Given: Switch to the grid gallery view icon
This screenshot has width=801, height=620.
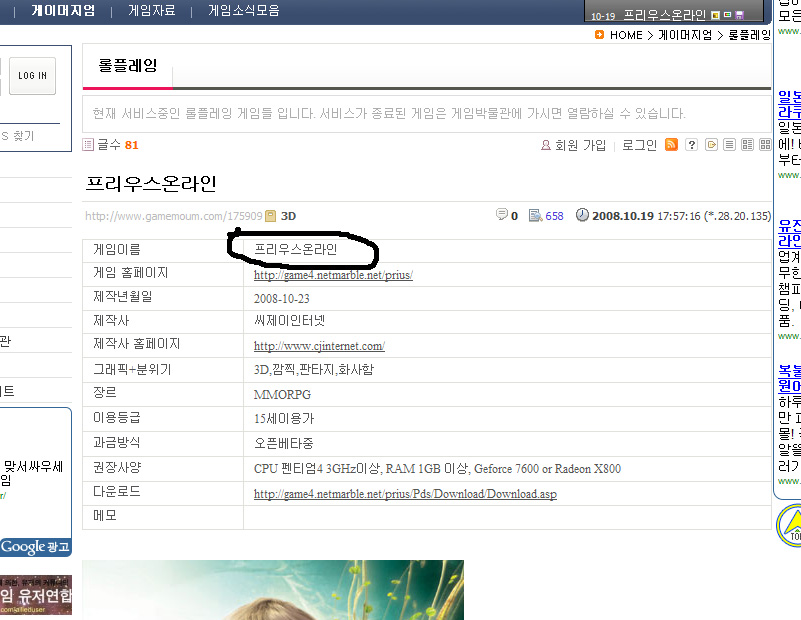Looking at the screenshot, I should (x=765, y=145).
